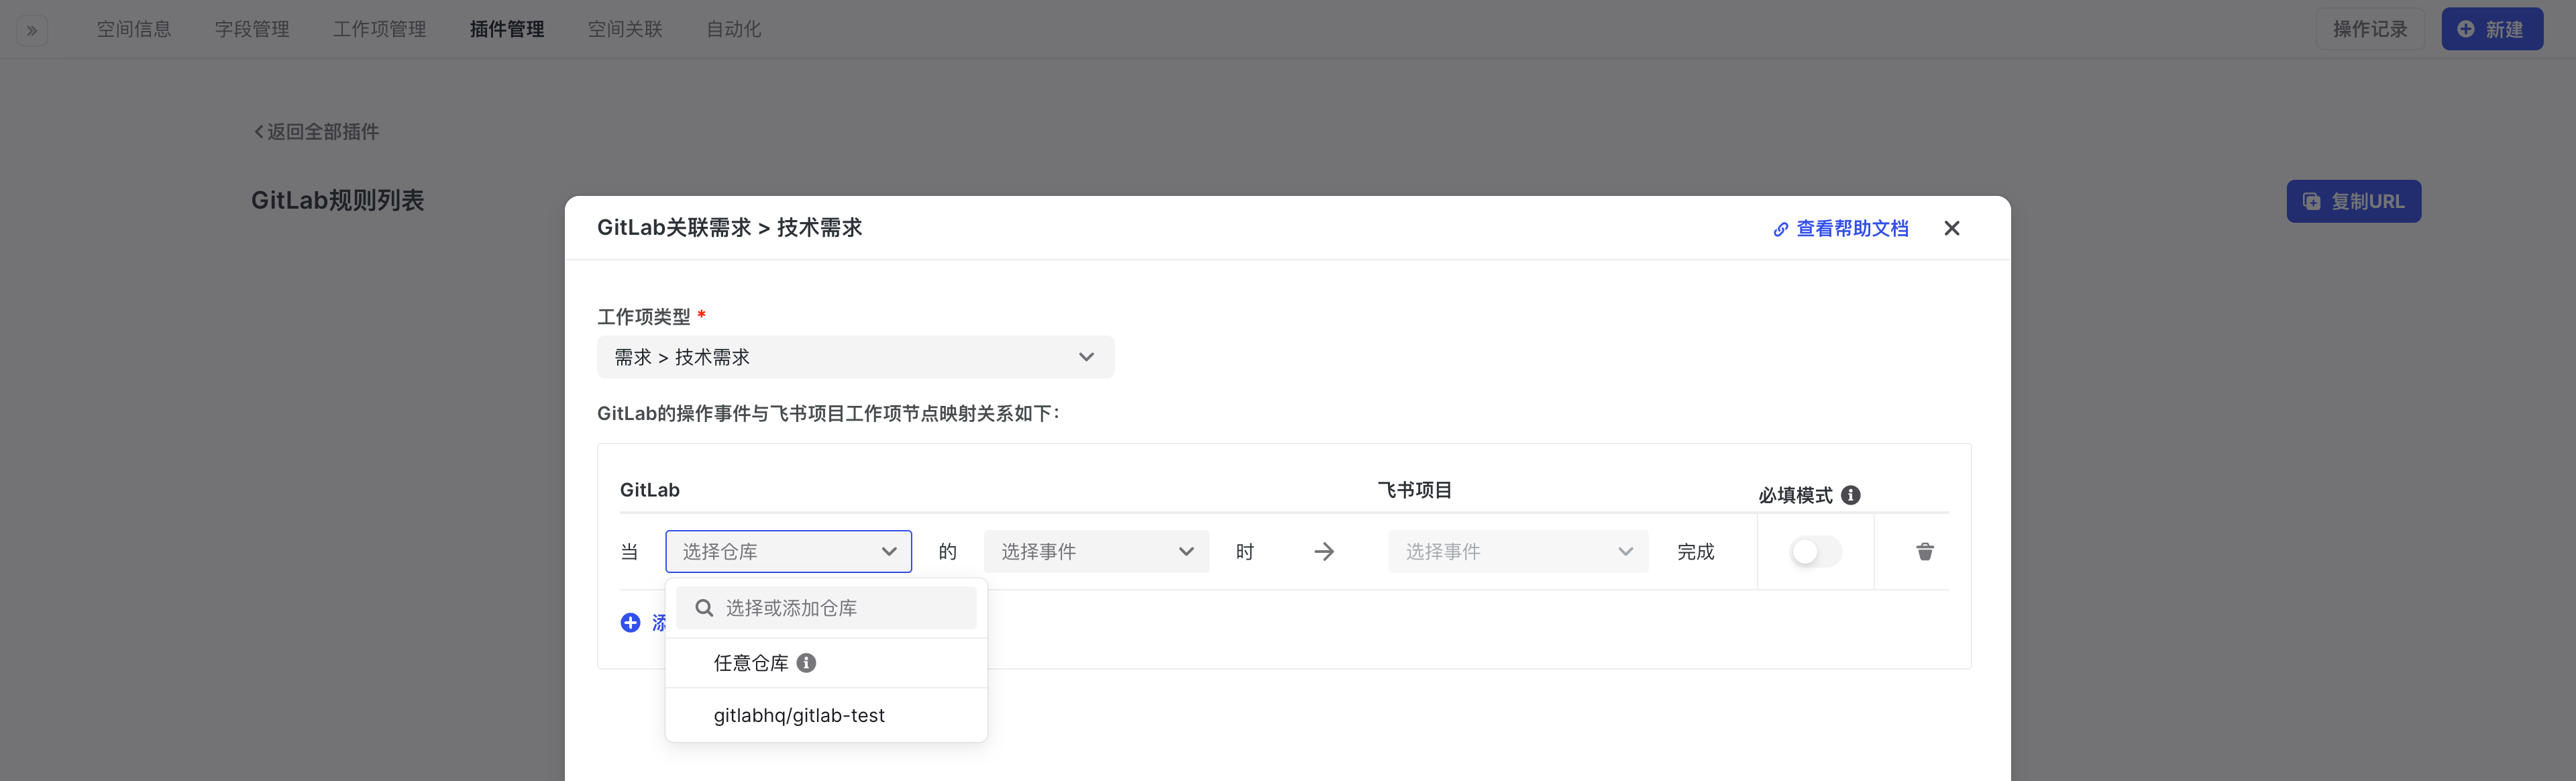Click the 新建 button
Image resolution: width=2576 pixels, height=781 pixels.
pyautogui.click(x=2492, y=29)
